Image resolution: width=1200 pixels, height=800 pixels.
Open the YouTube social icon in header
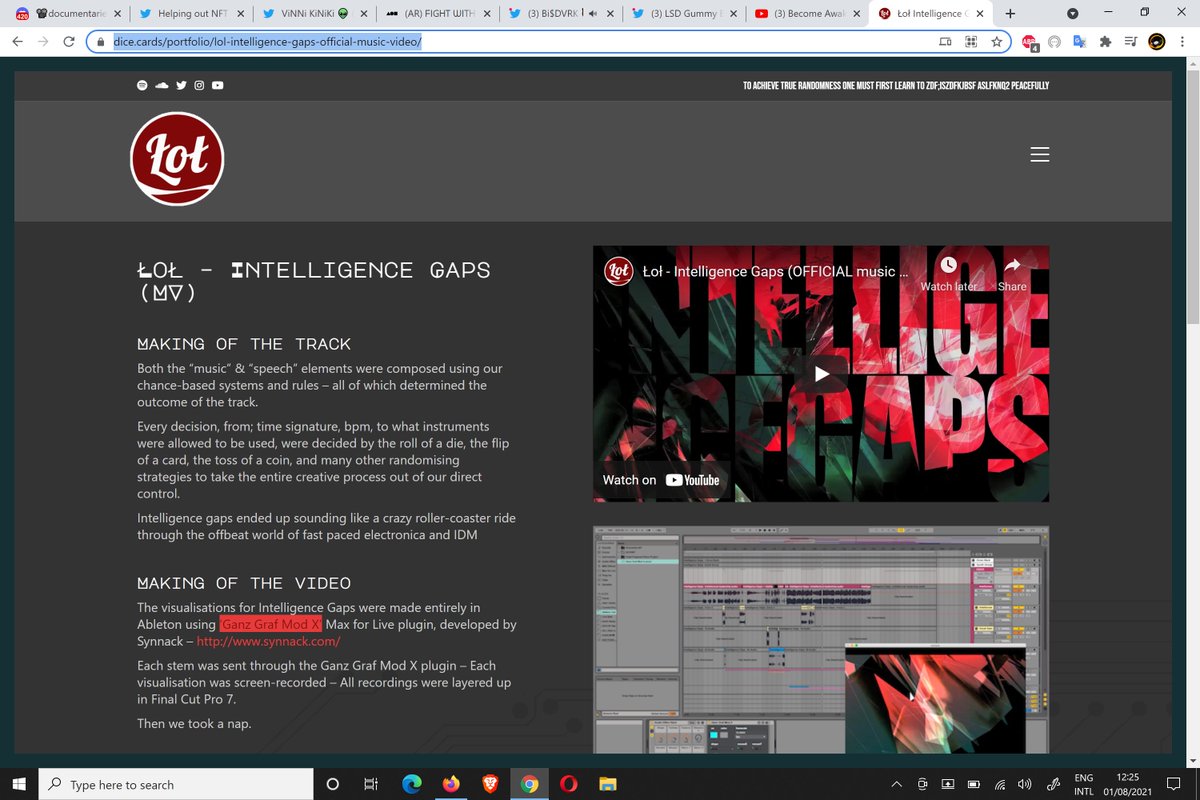217,85
